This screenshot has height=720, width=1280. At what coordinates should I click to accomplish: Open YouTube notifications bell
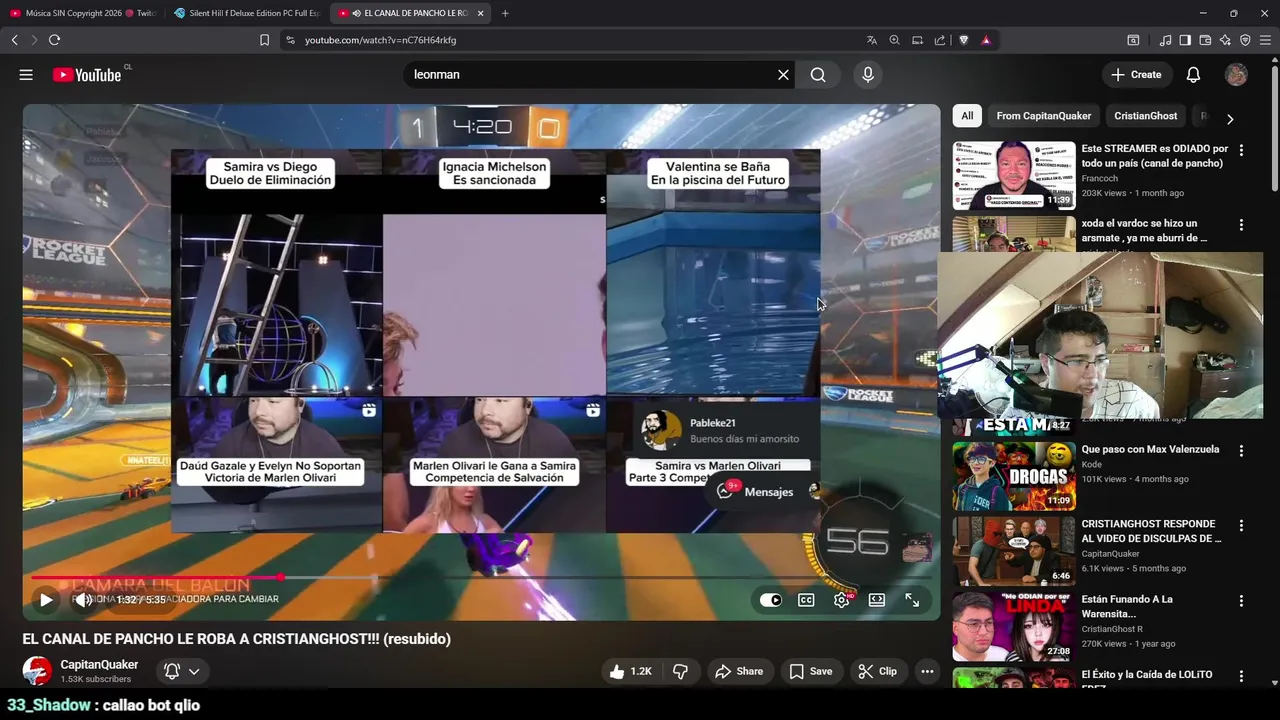click(x=1193, y=75)
